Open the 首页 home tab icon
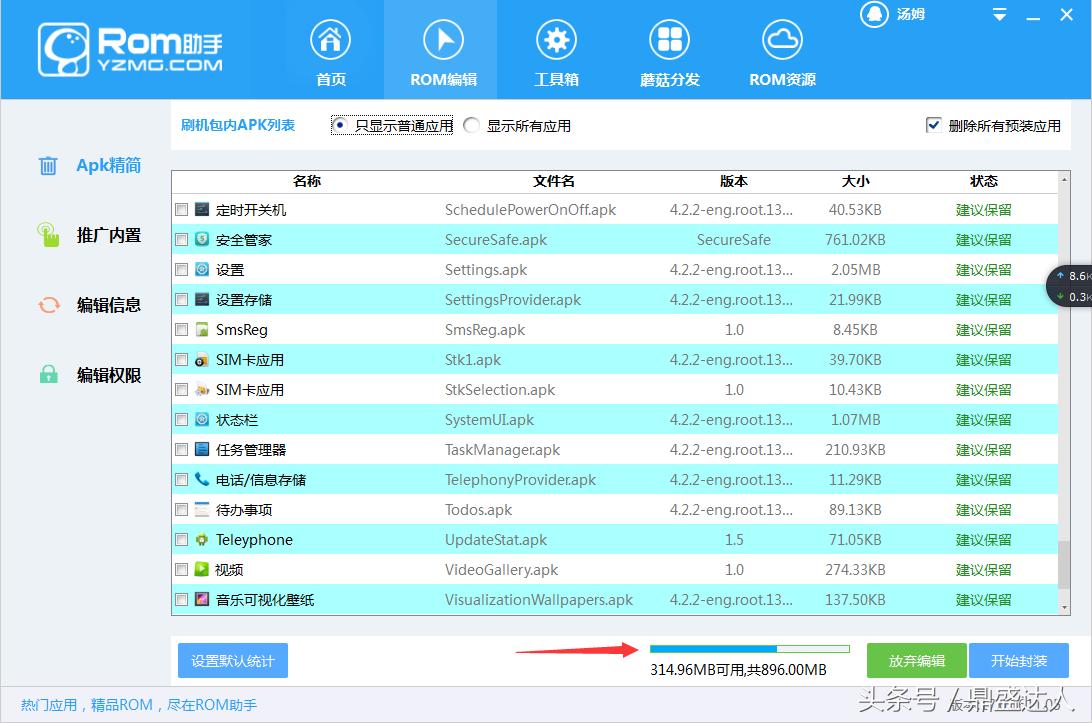The height and width of the screenshot is (723, 1092). pos(330,42)
